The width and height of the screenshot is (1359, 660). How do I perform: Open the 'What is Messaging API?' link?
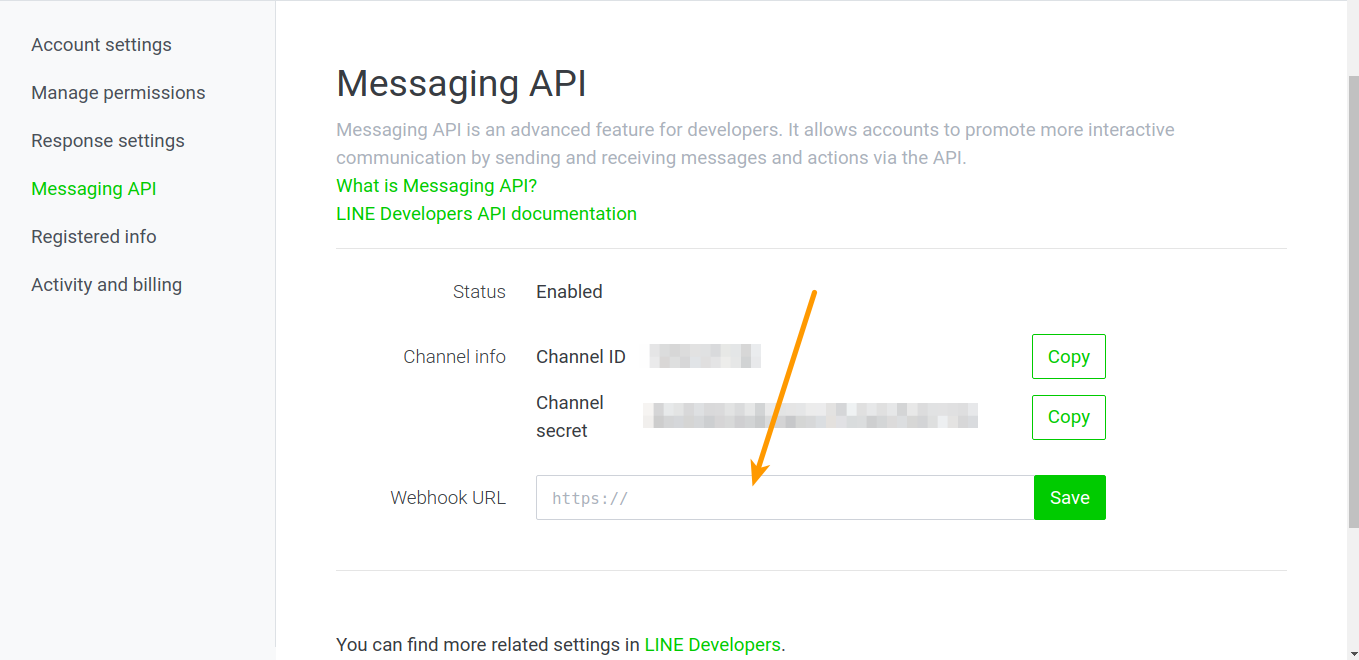pyautogui.click(x=437, y=186)
